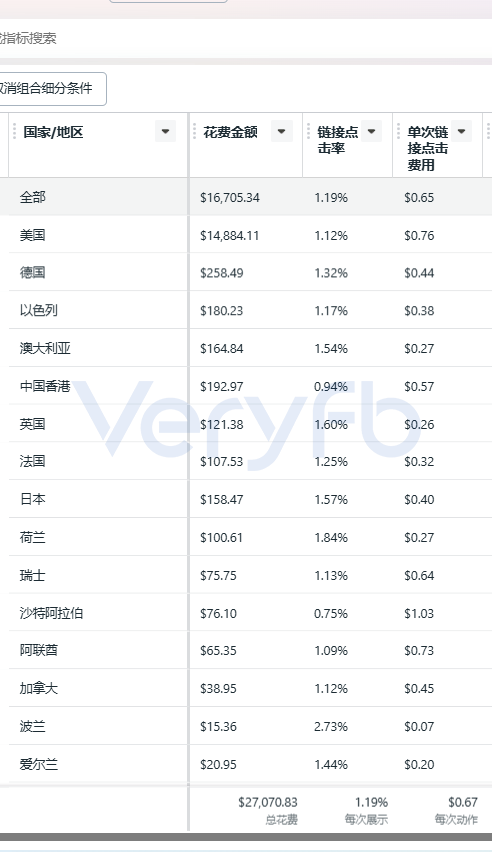Click the 链接点击率 column drag handle icon
The height and width of the screenshot is (852, 492).
point(308,131)
